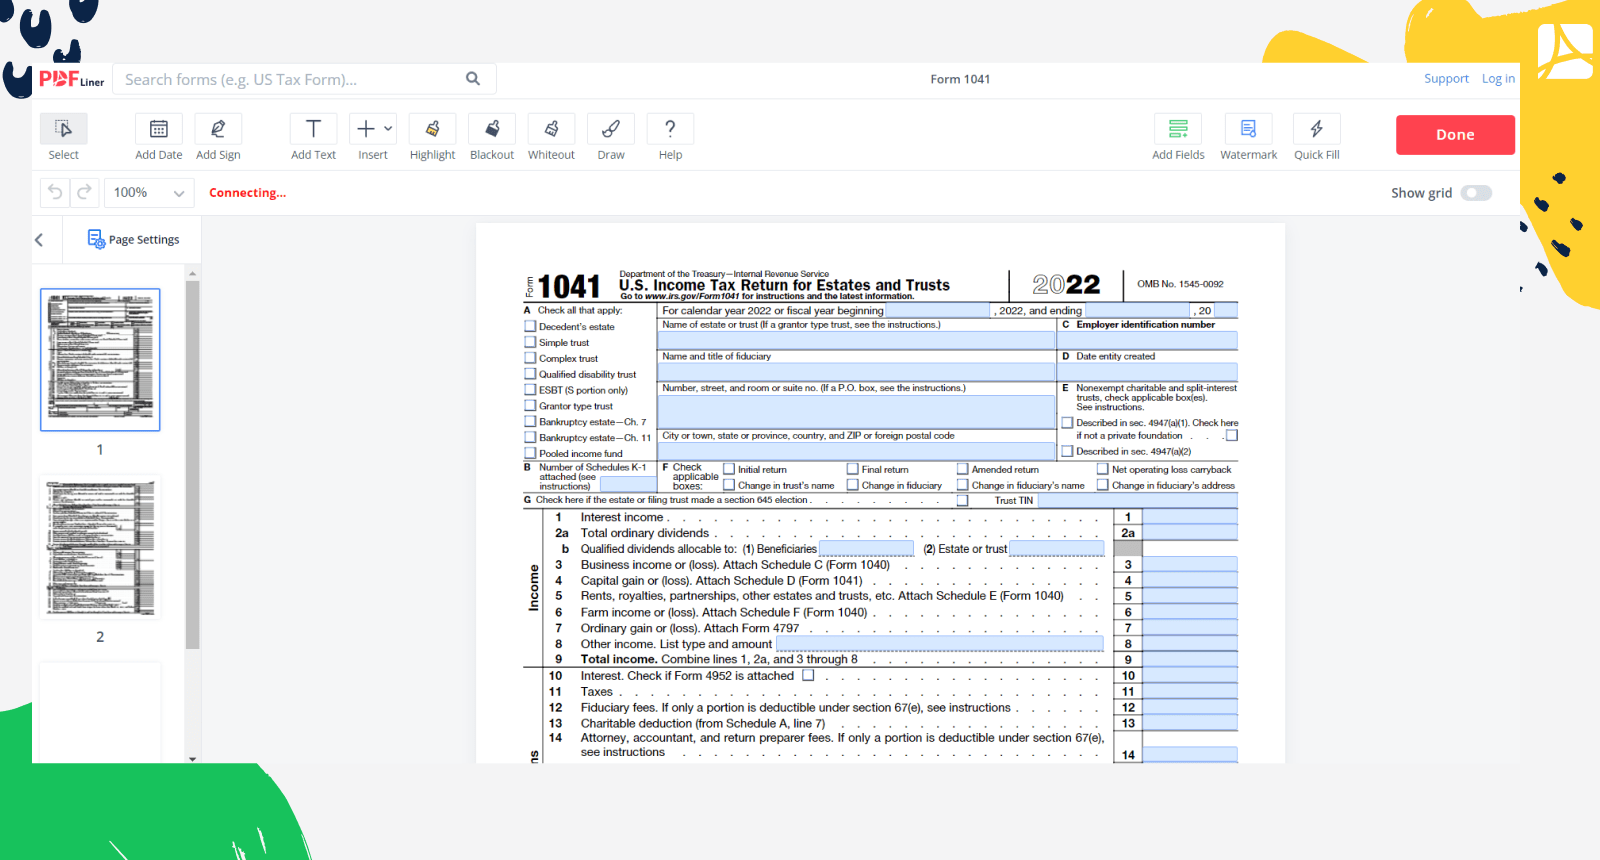
Task: Click the Add Fields icon
Action: pos(1178,130)
